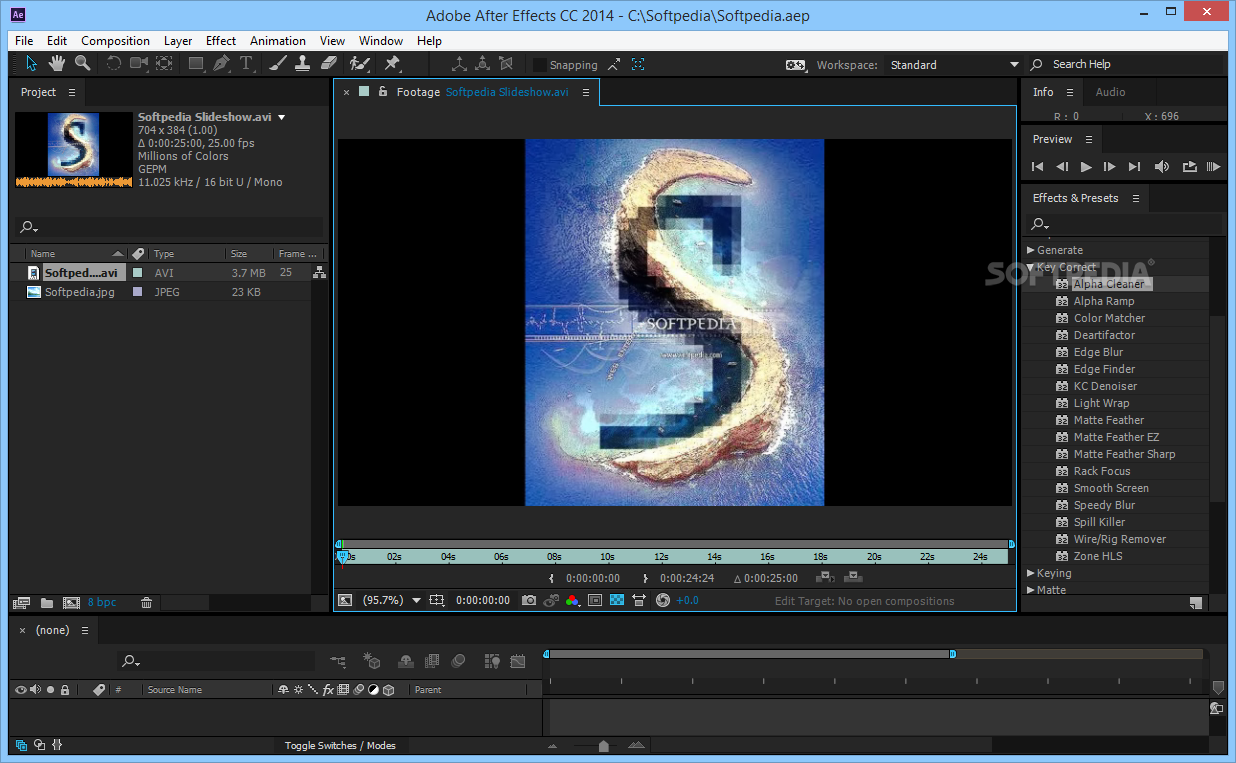Open the magnification ratio dropdown (95.7%)

(392, 601)
